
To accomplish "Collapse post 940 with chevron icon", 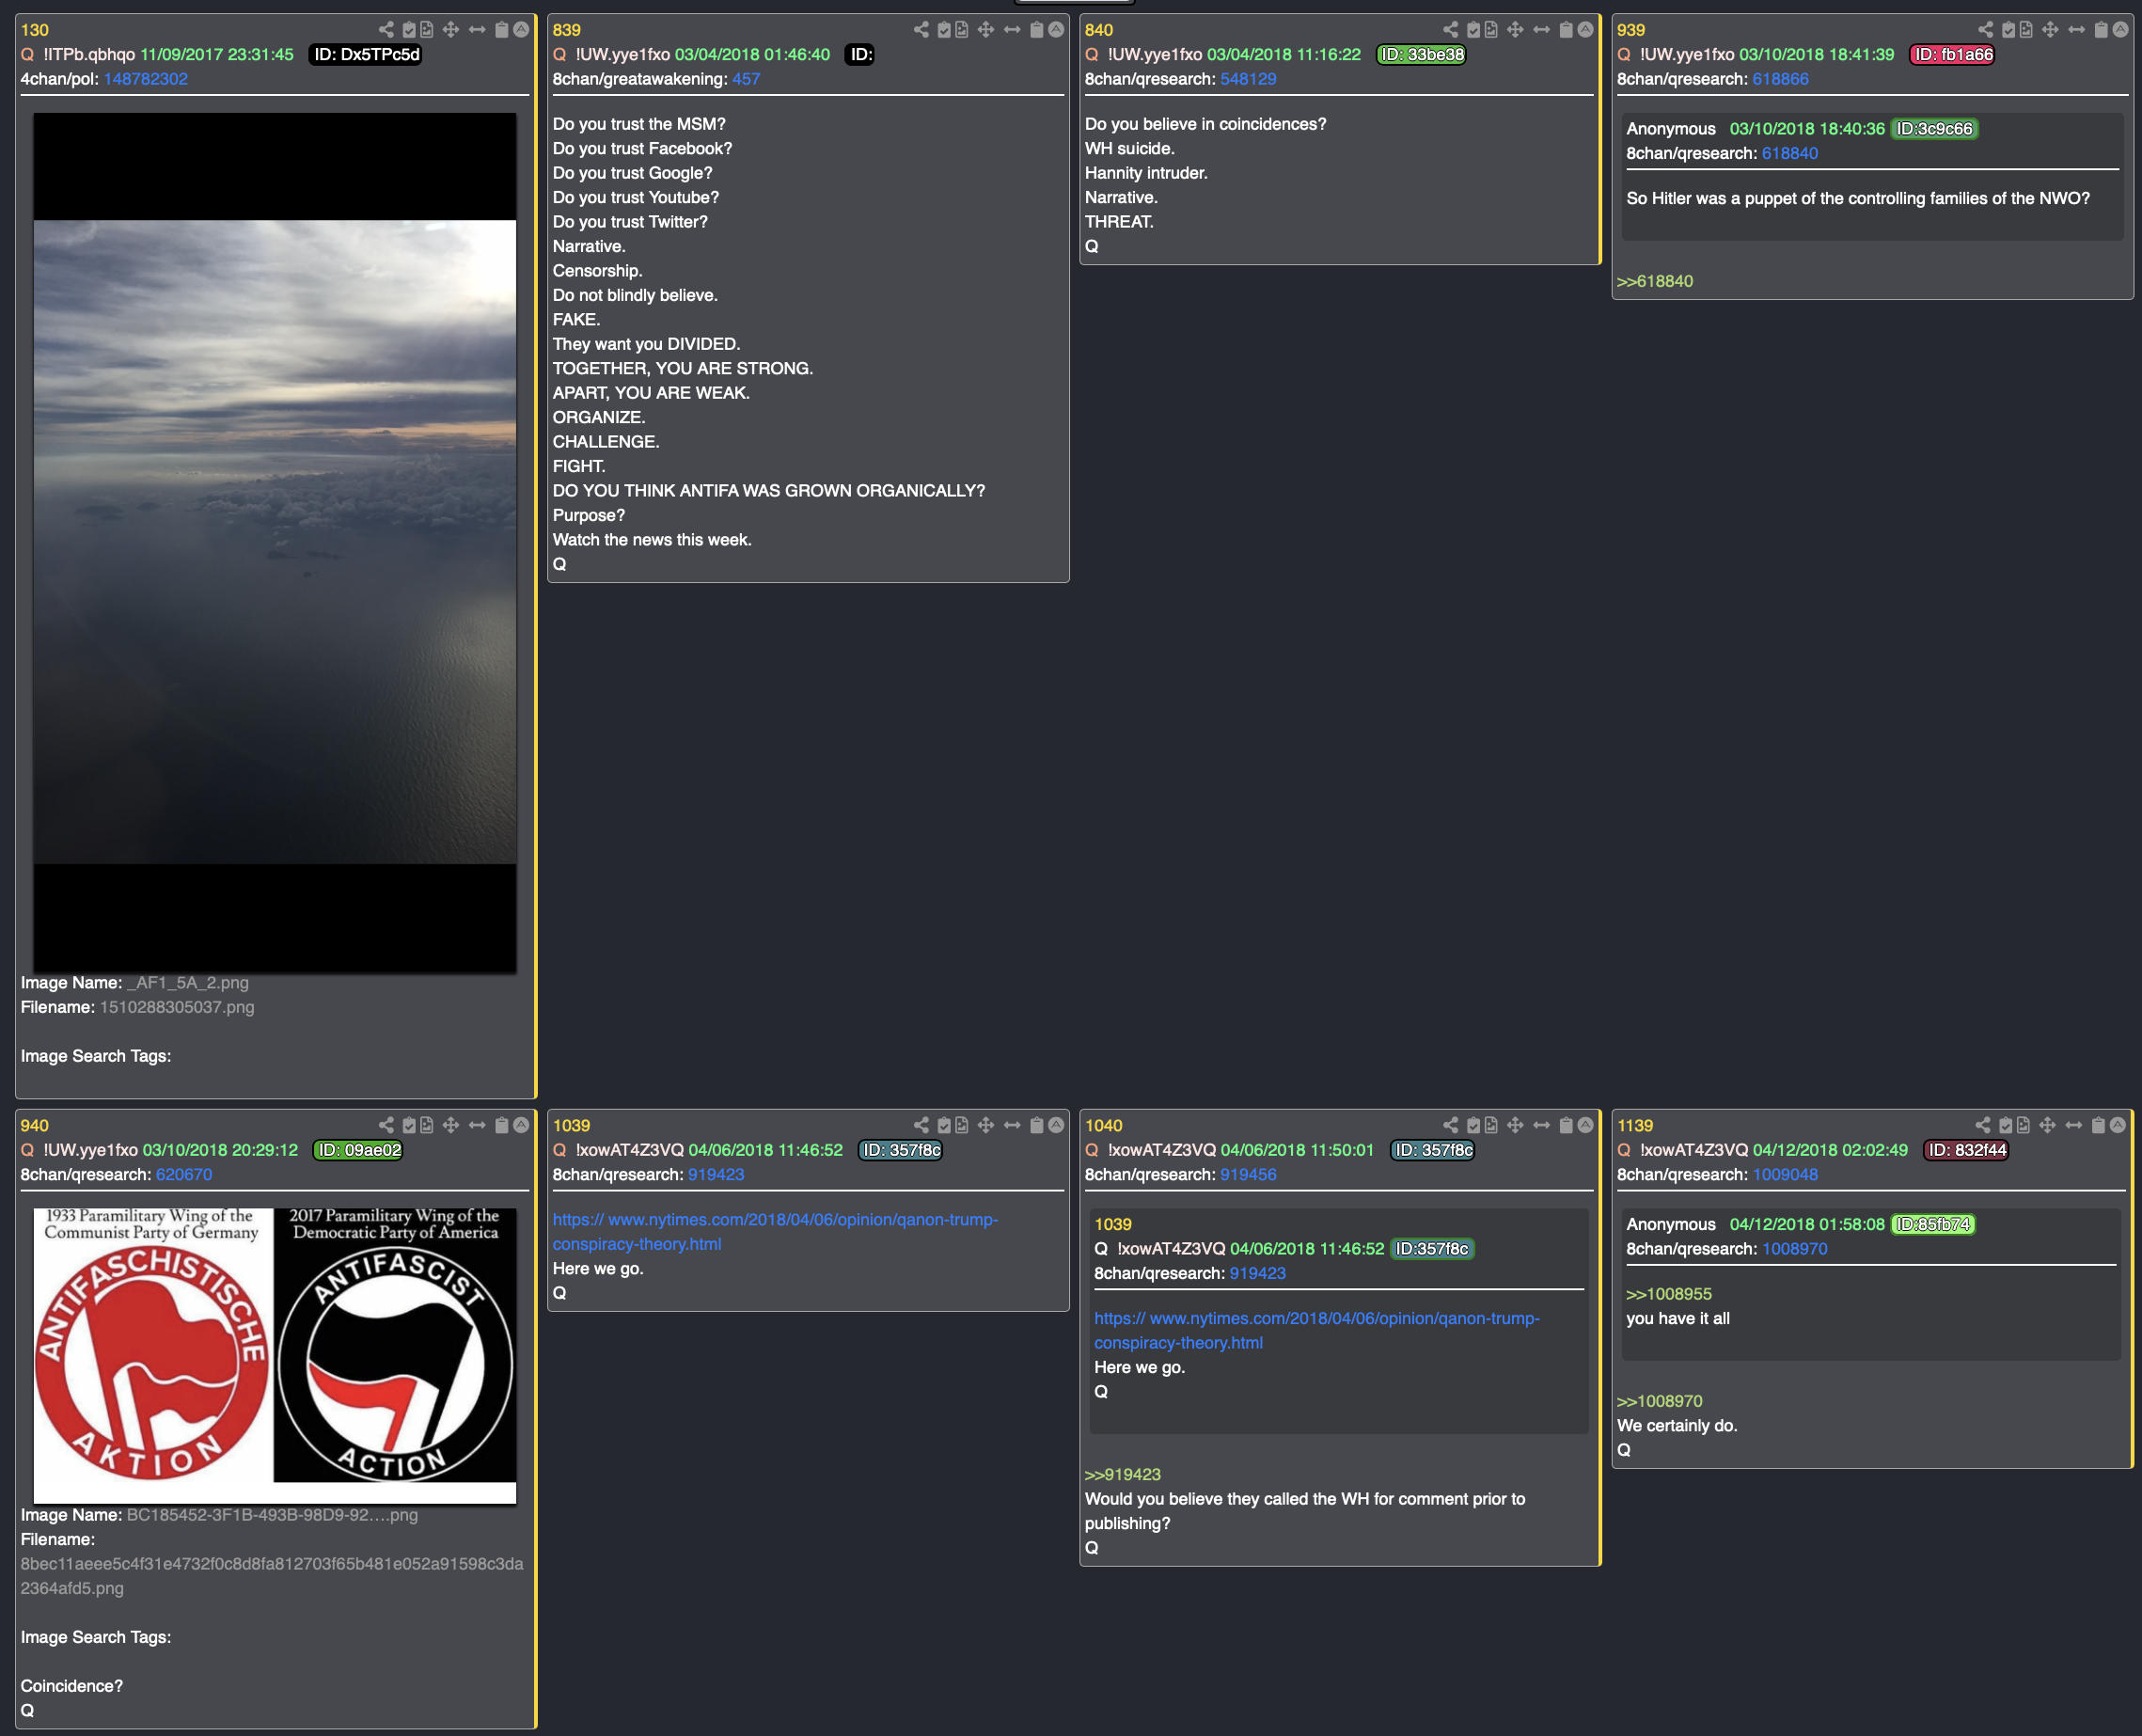I will 521,1125.
